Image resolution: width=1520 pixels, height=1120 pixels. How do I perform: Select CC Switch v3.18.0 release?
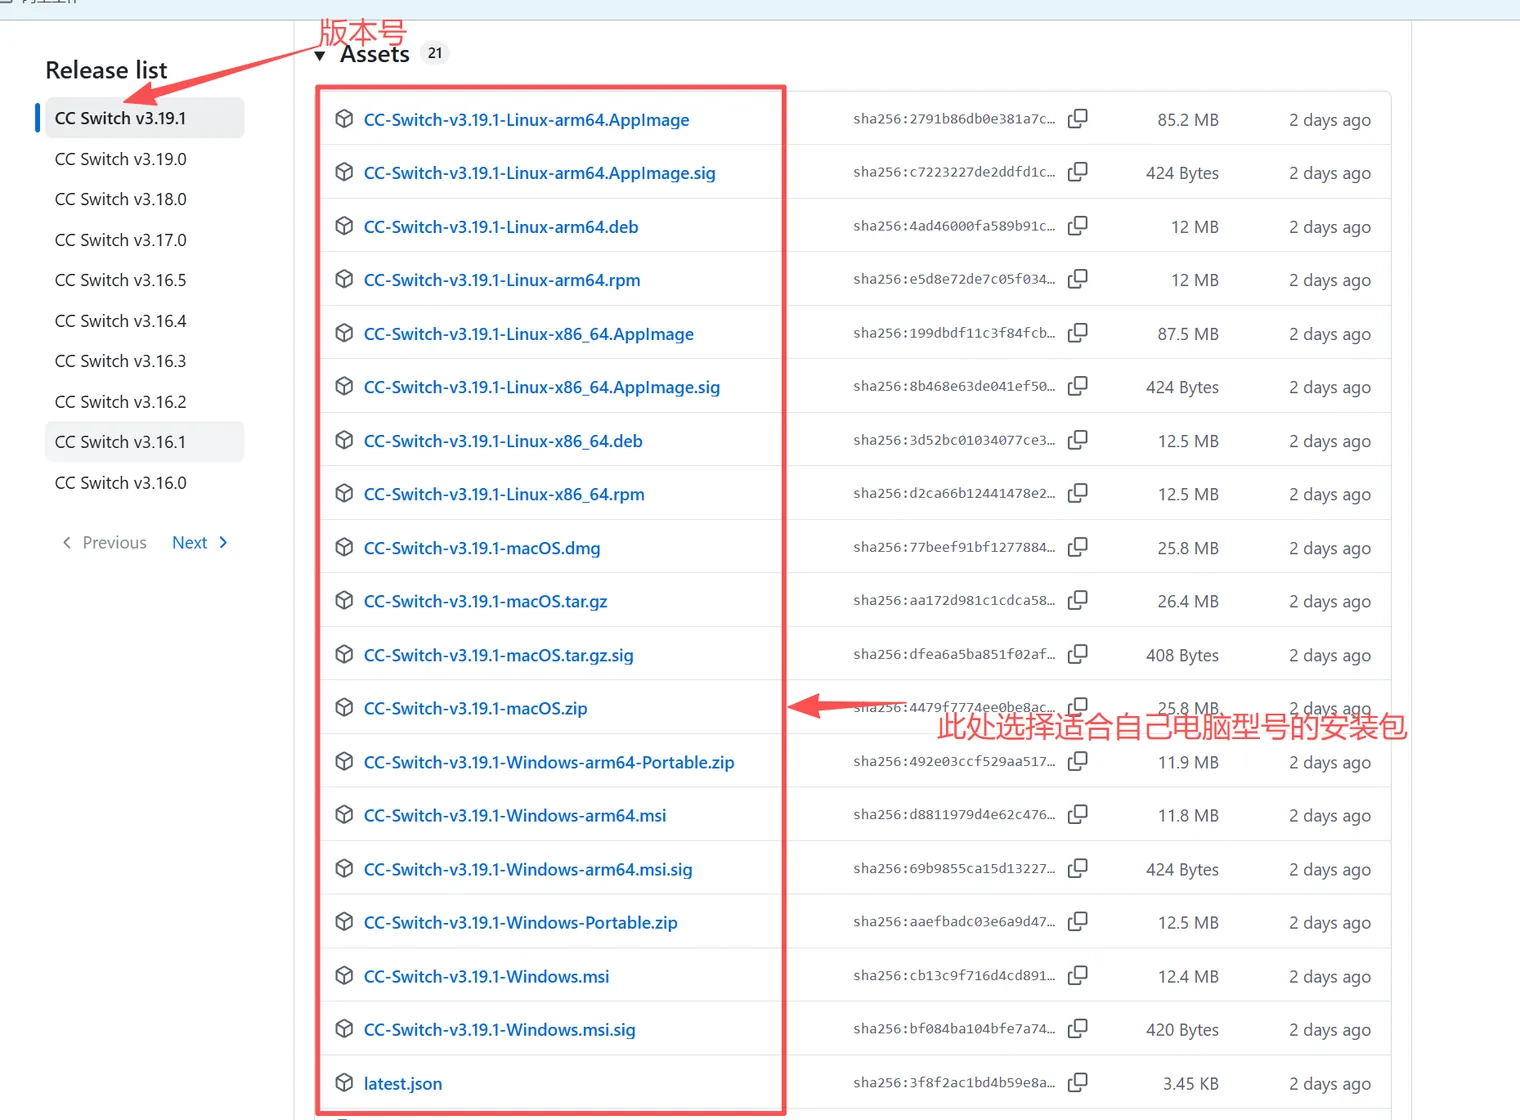(x=144, y=199)
